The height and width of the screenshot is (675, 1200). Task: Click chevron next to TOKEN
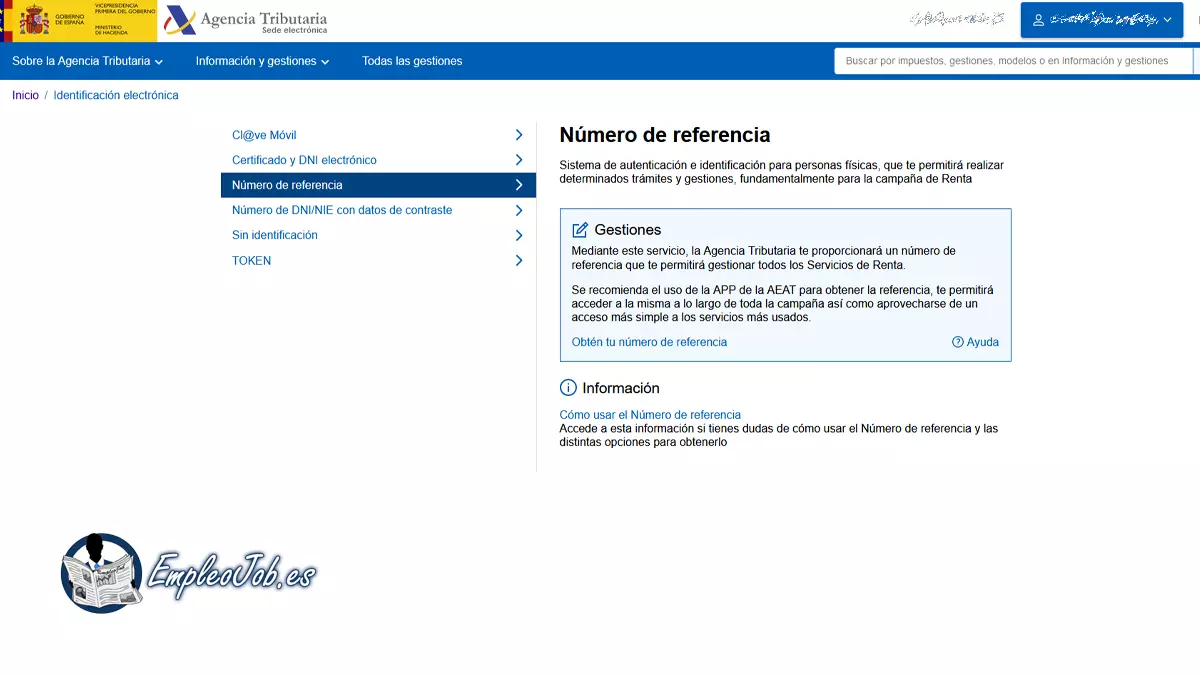coord(519,260)
